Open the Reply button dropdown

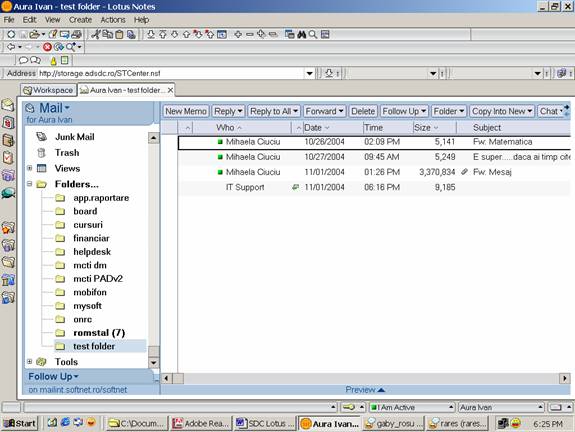click(240, 111)
